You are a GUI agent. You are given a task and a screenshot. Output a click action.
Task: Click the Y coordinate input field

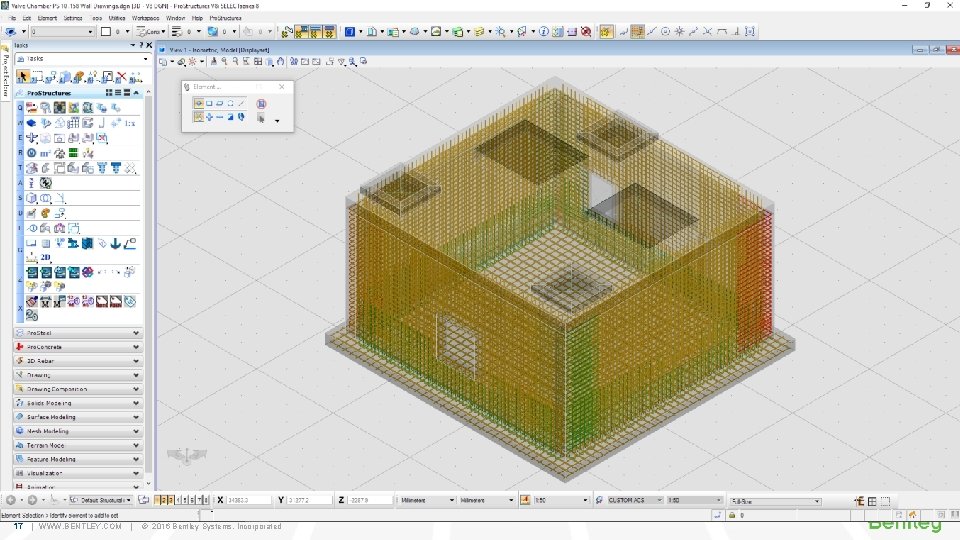(x=309, y=500)
